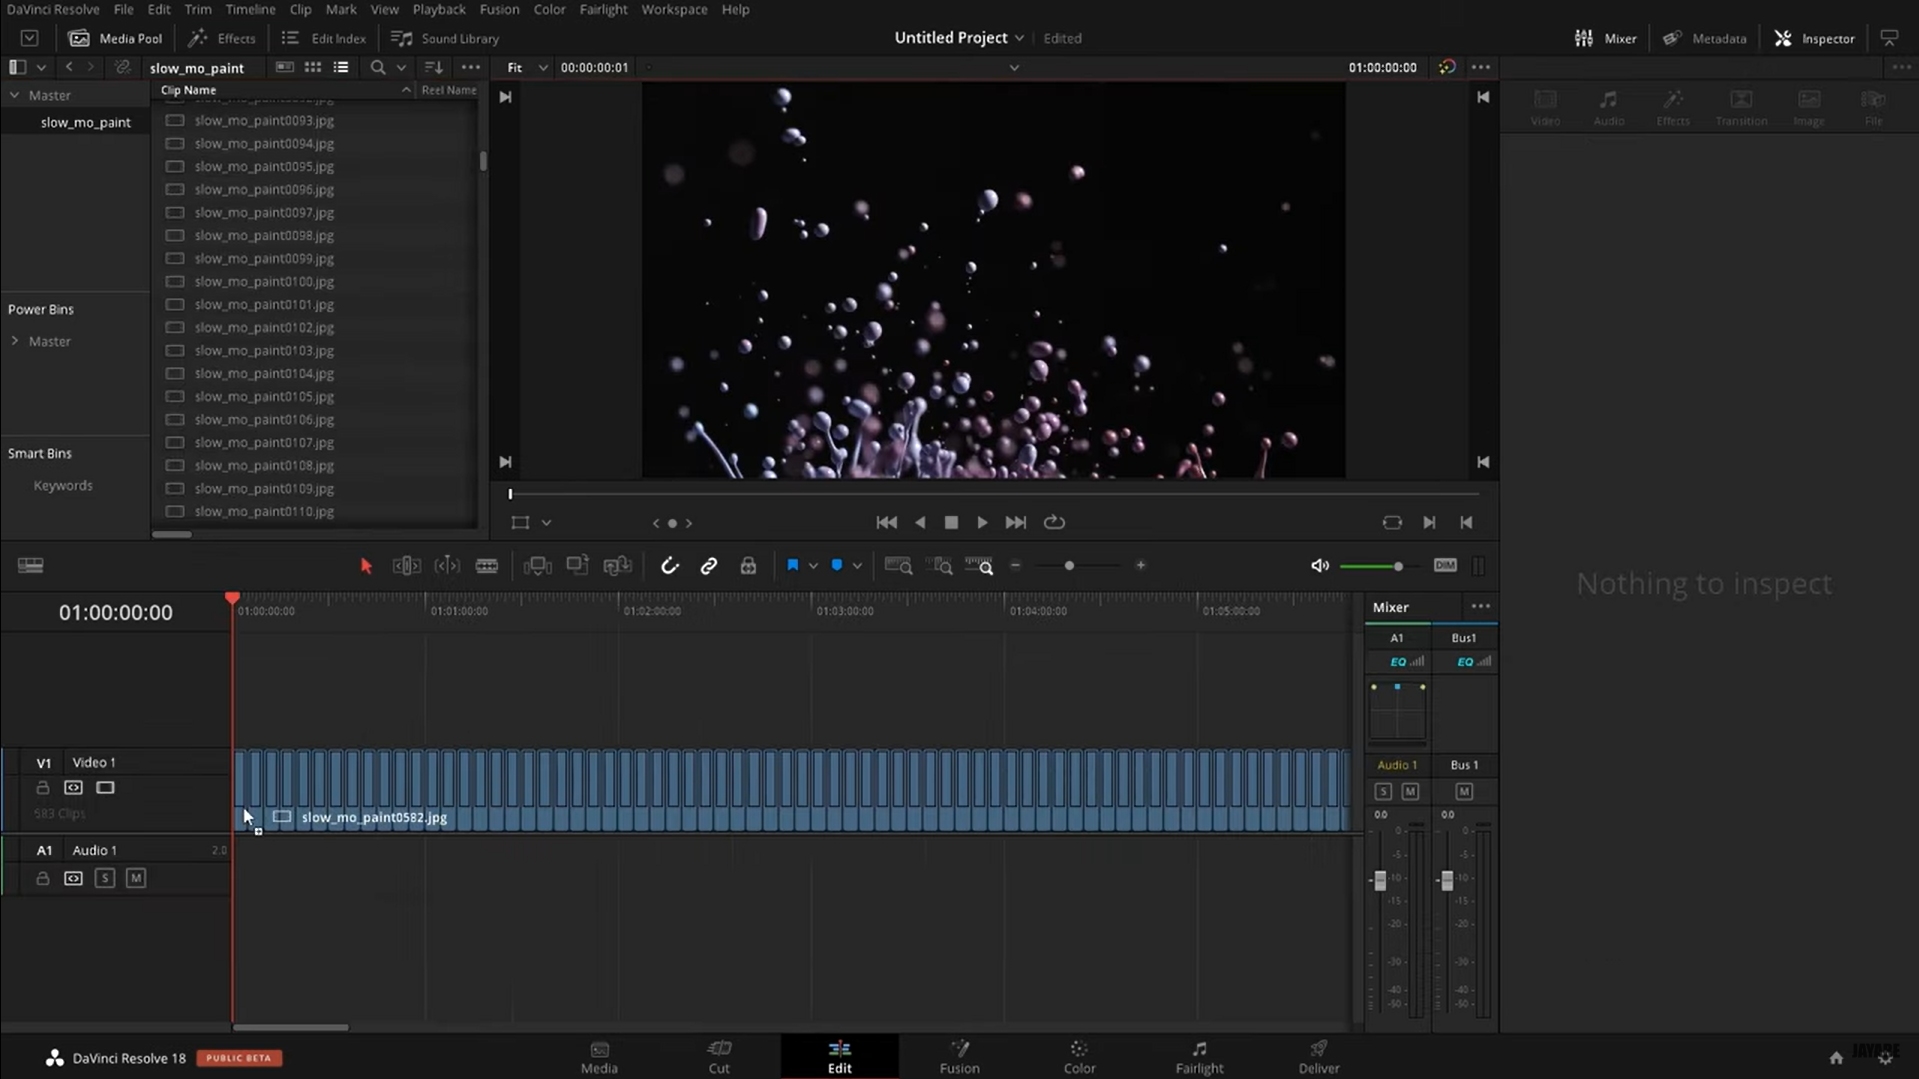
Task: Open the Sound Library panel
Action: pyautogui.click(x=445, y=38)
